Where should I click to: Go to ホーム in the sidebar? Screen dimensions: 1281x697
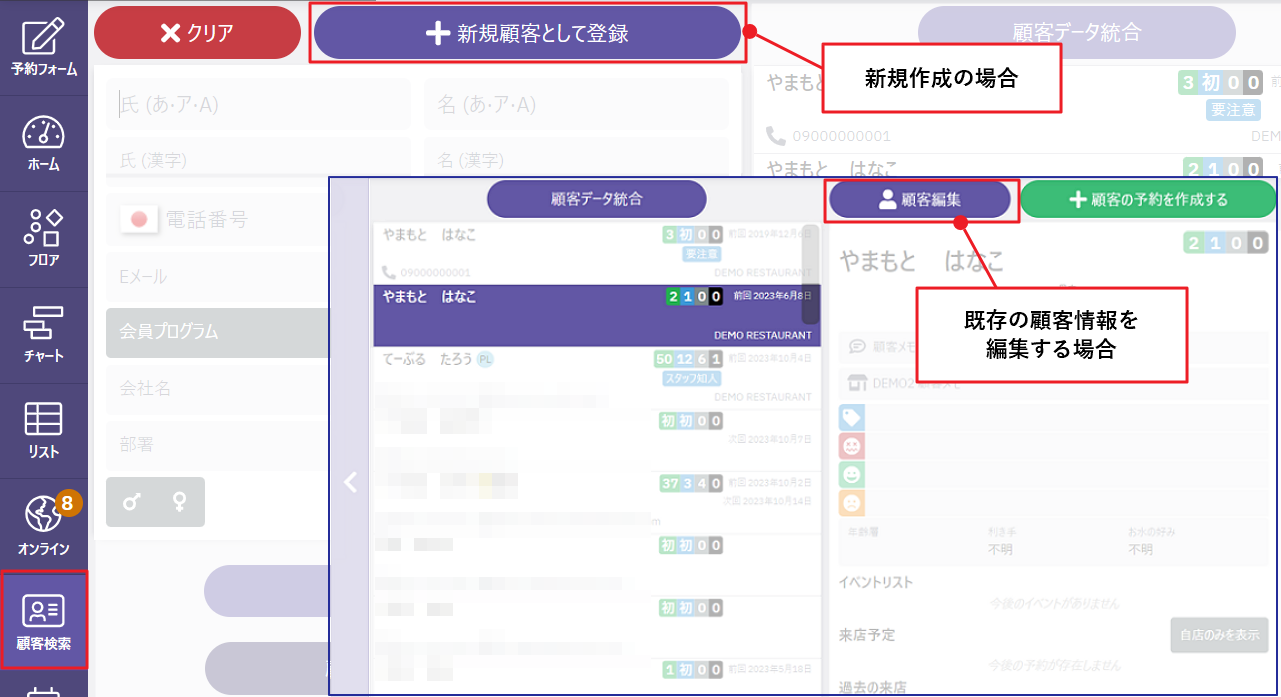(43, 143)
